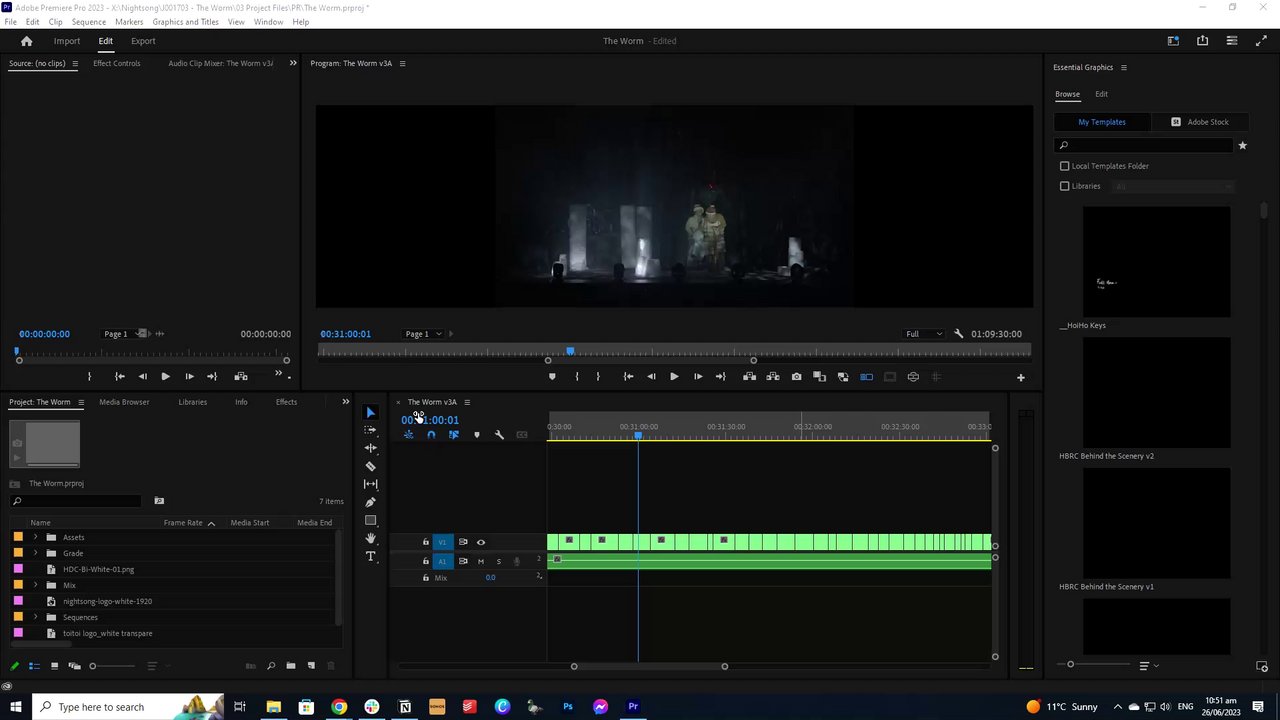Pick the Pen tool
1280x720 pixels.
(x=370, y=502)
